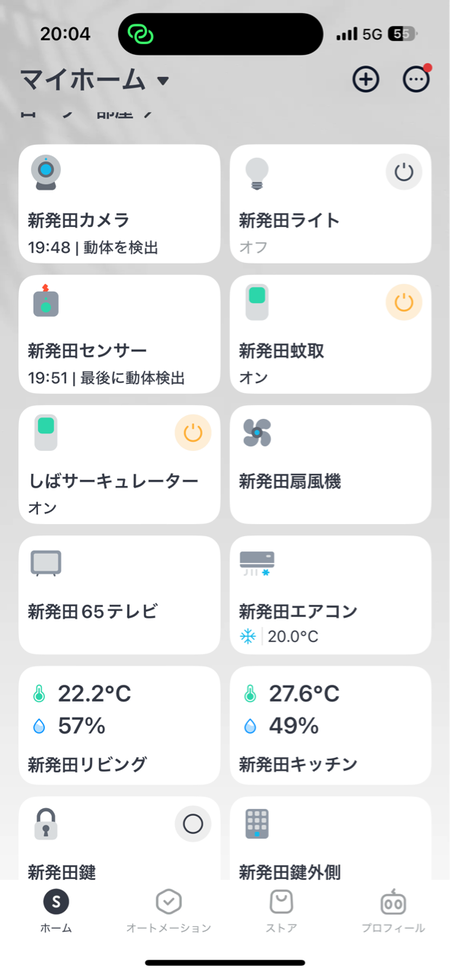Open the 新発田65テレビ TV icon
Screen dimensions: 450x975
(46, 563)
